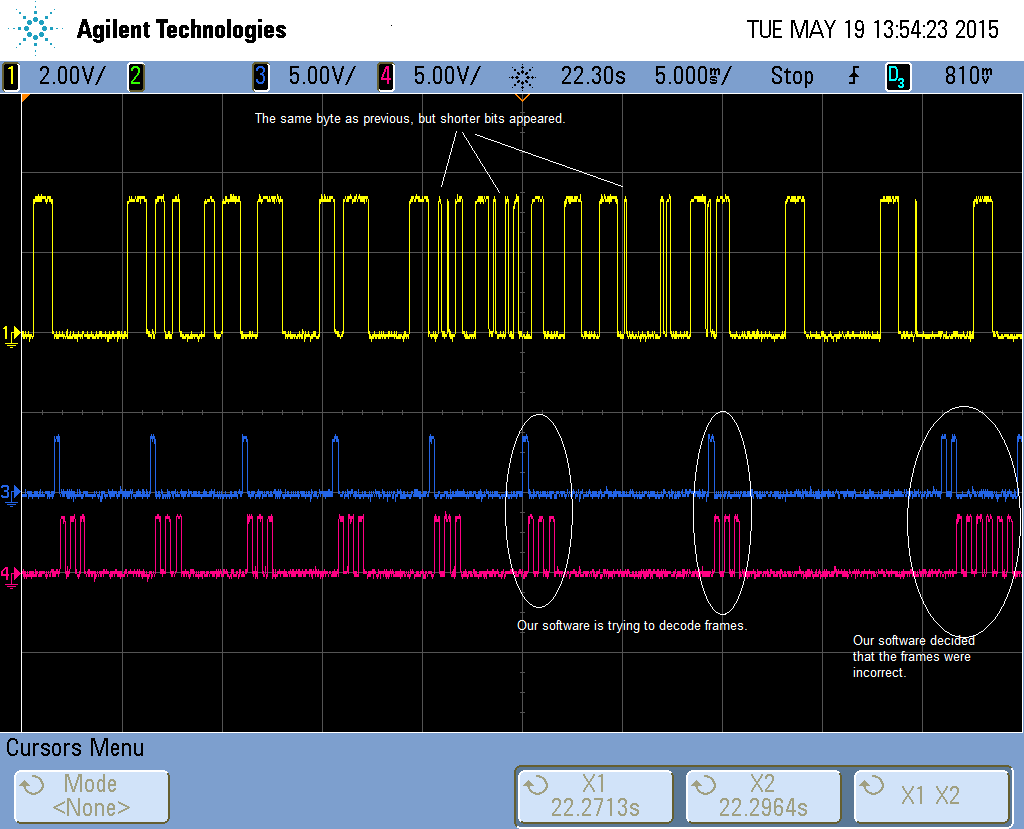Screen dimensions: 1024x829
Task: Click channel 3 ground level marker
Action: tap(10, 494)
